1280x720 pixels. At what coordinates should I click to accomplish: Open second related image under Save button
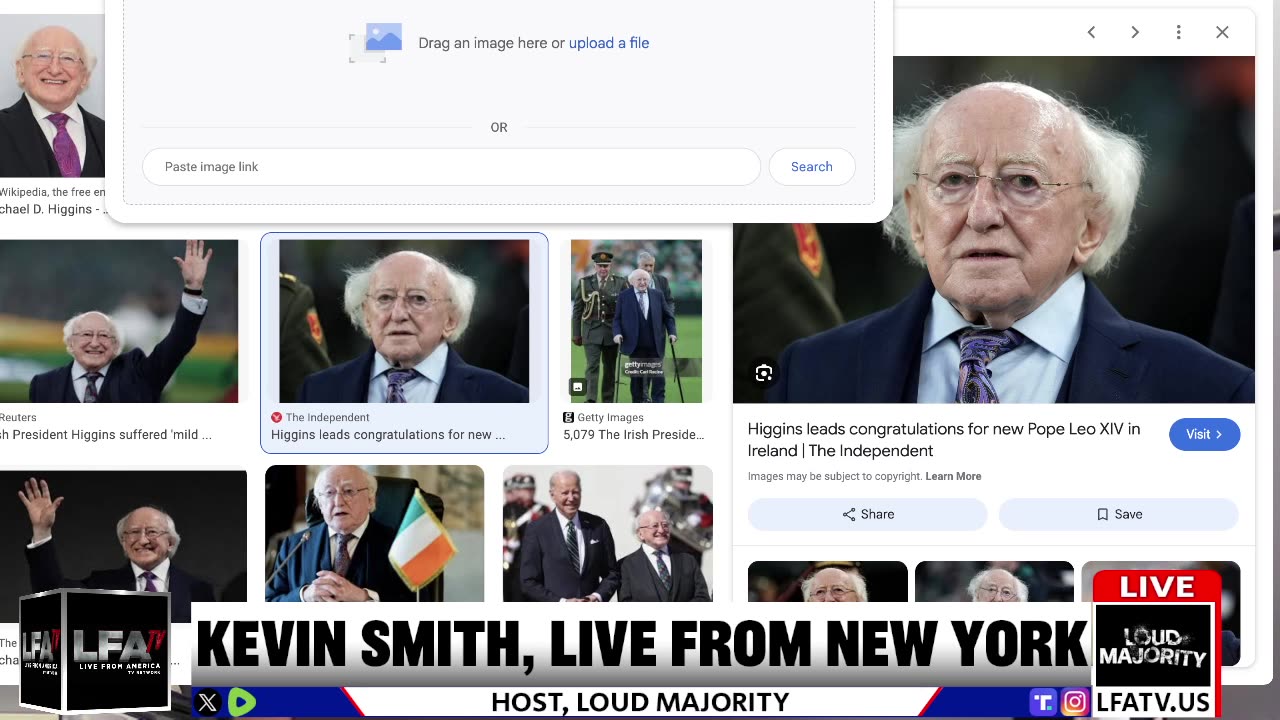(x=994, y=582)
